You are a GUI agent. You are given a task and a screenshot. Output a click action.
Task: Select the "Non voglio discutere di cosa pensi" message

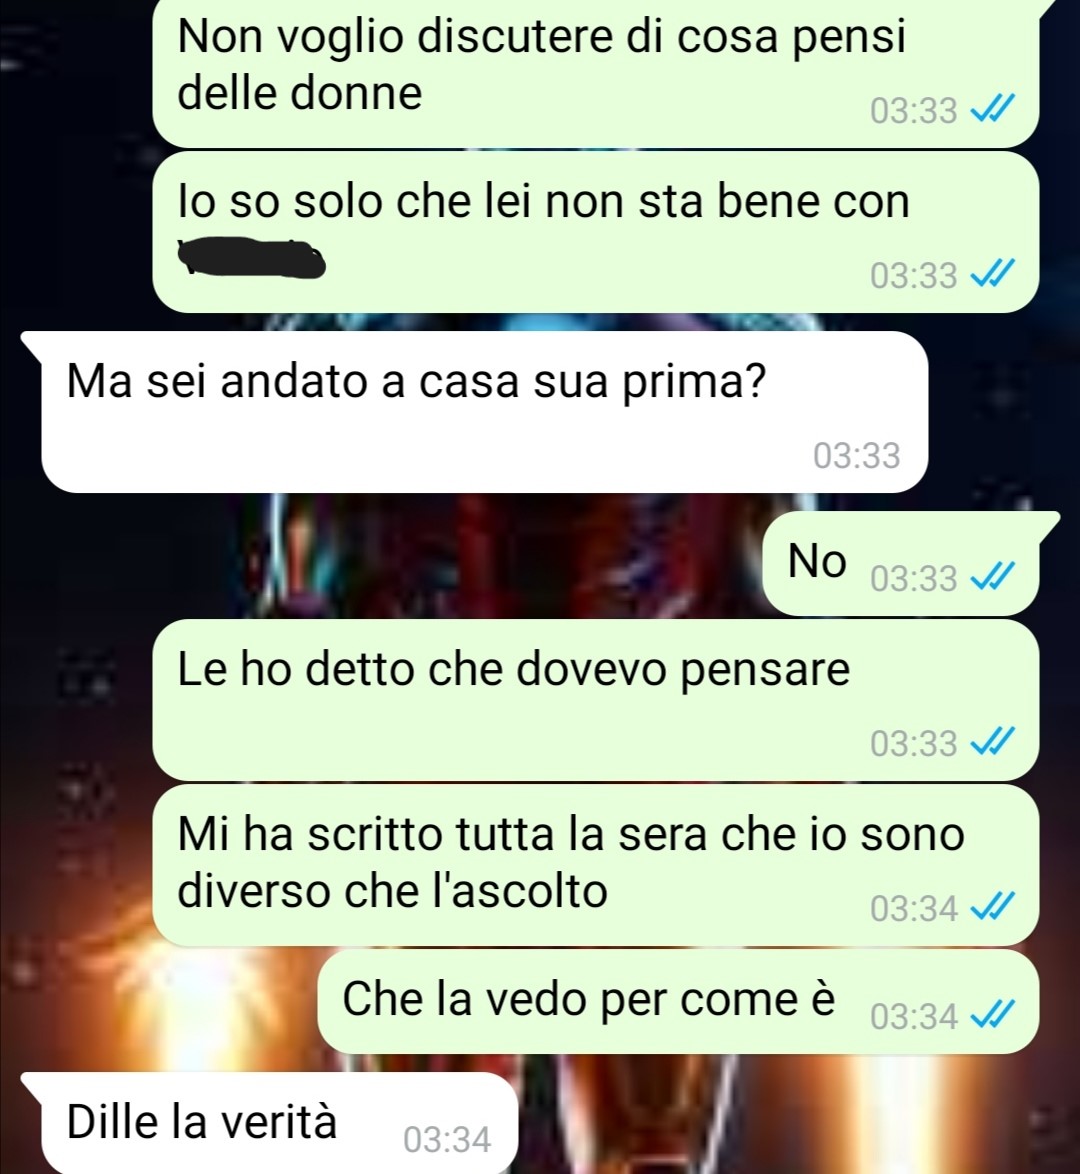pyautogui.click(x=595, y=73)
